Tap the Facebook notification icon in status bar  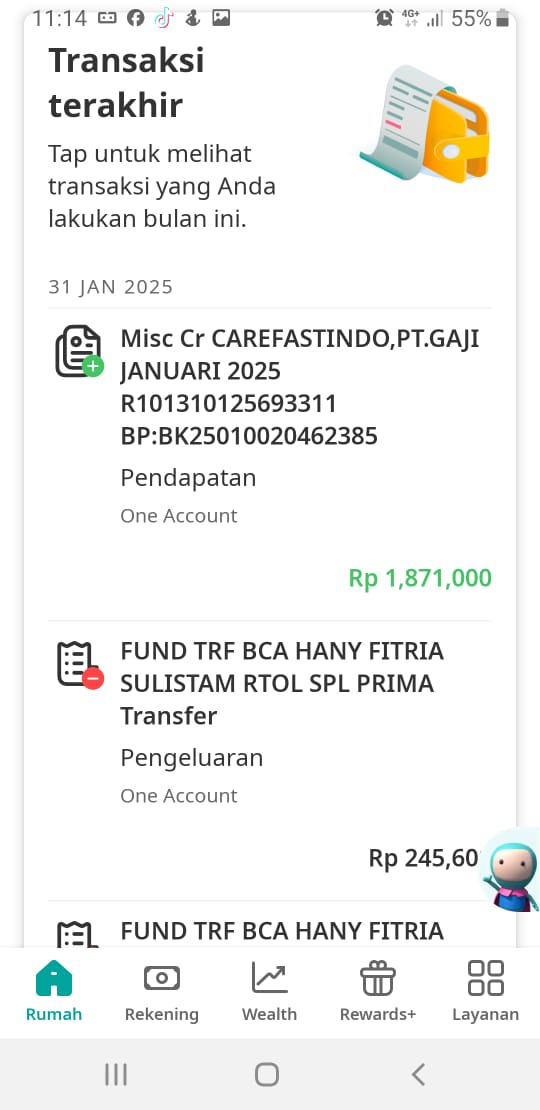(x=136, y=18)
